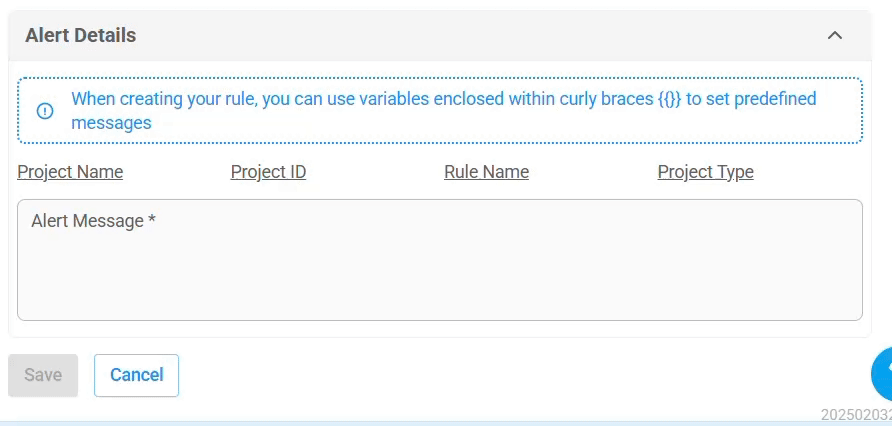Click the info circle icon in banner
The height and width of the screenshot is (426, 892).
(45, 110)
